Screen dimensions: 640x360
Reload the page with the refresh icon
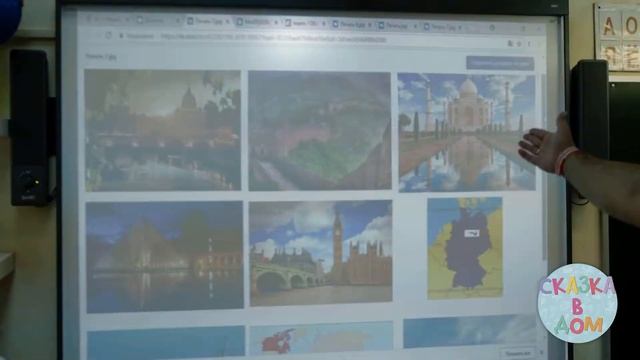(108, 36)
